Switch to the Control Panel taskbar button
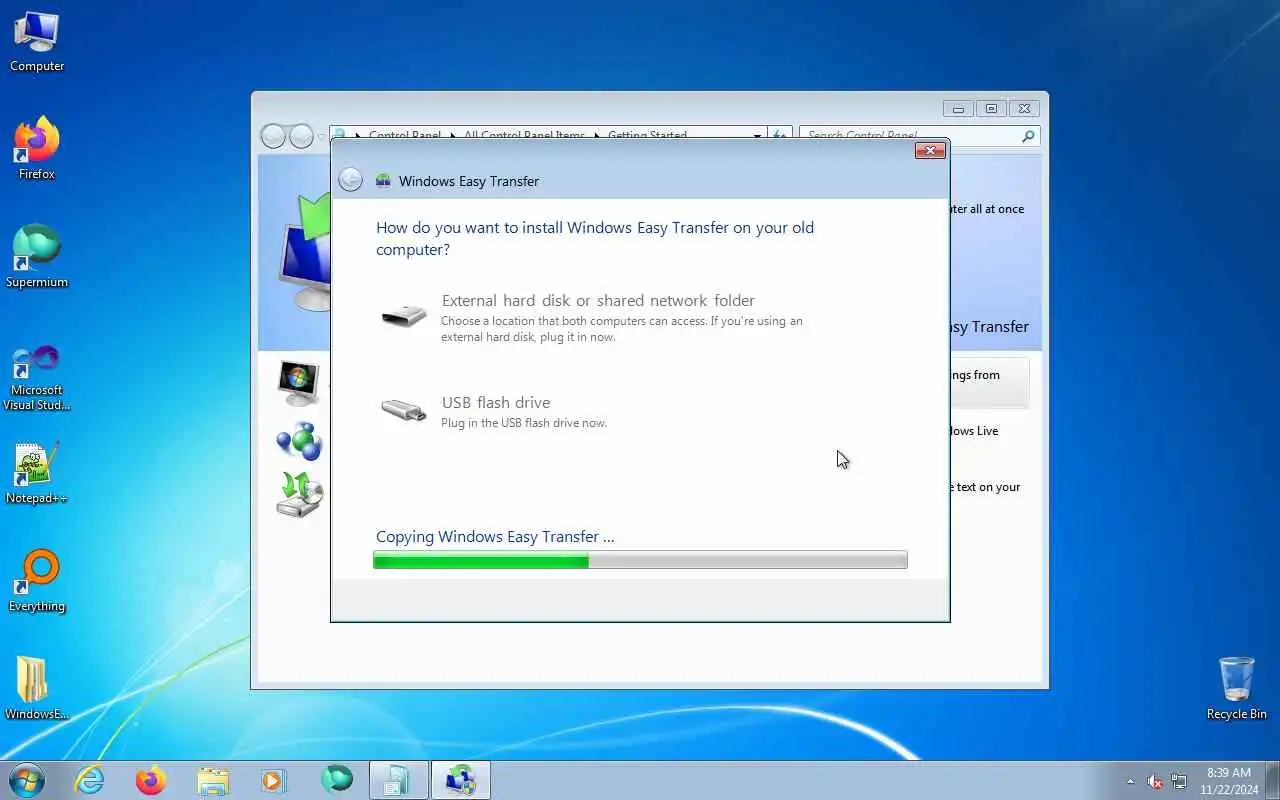The image size is (1280, 800). click(399, 780)
